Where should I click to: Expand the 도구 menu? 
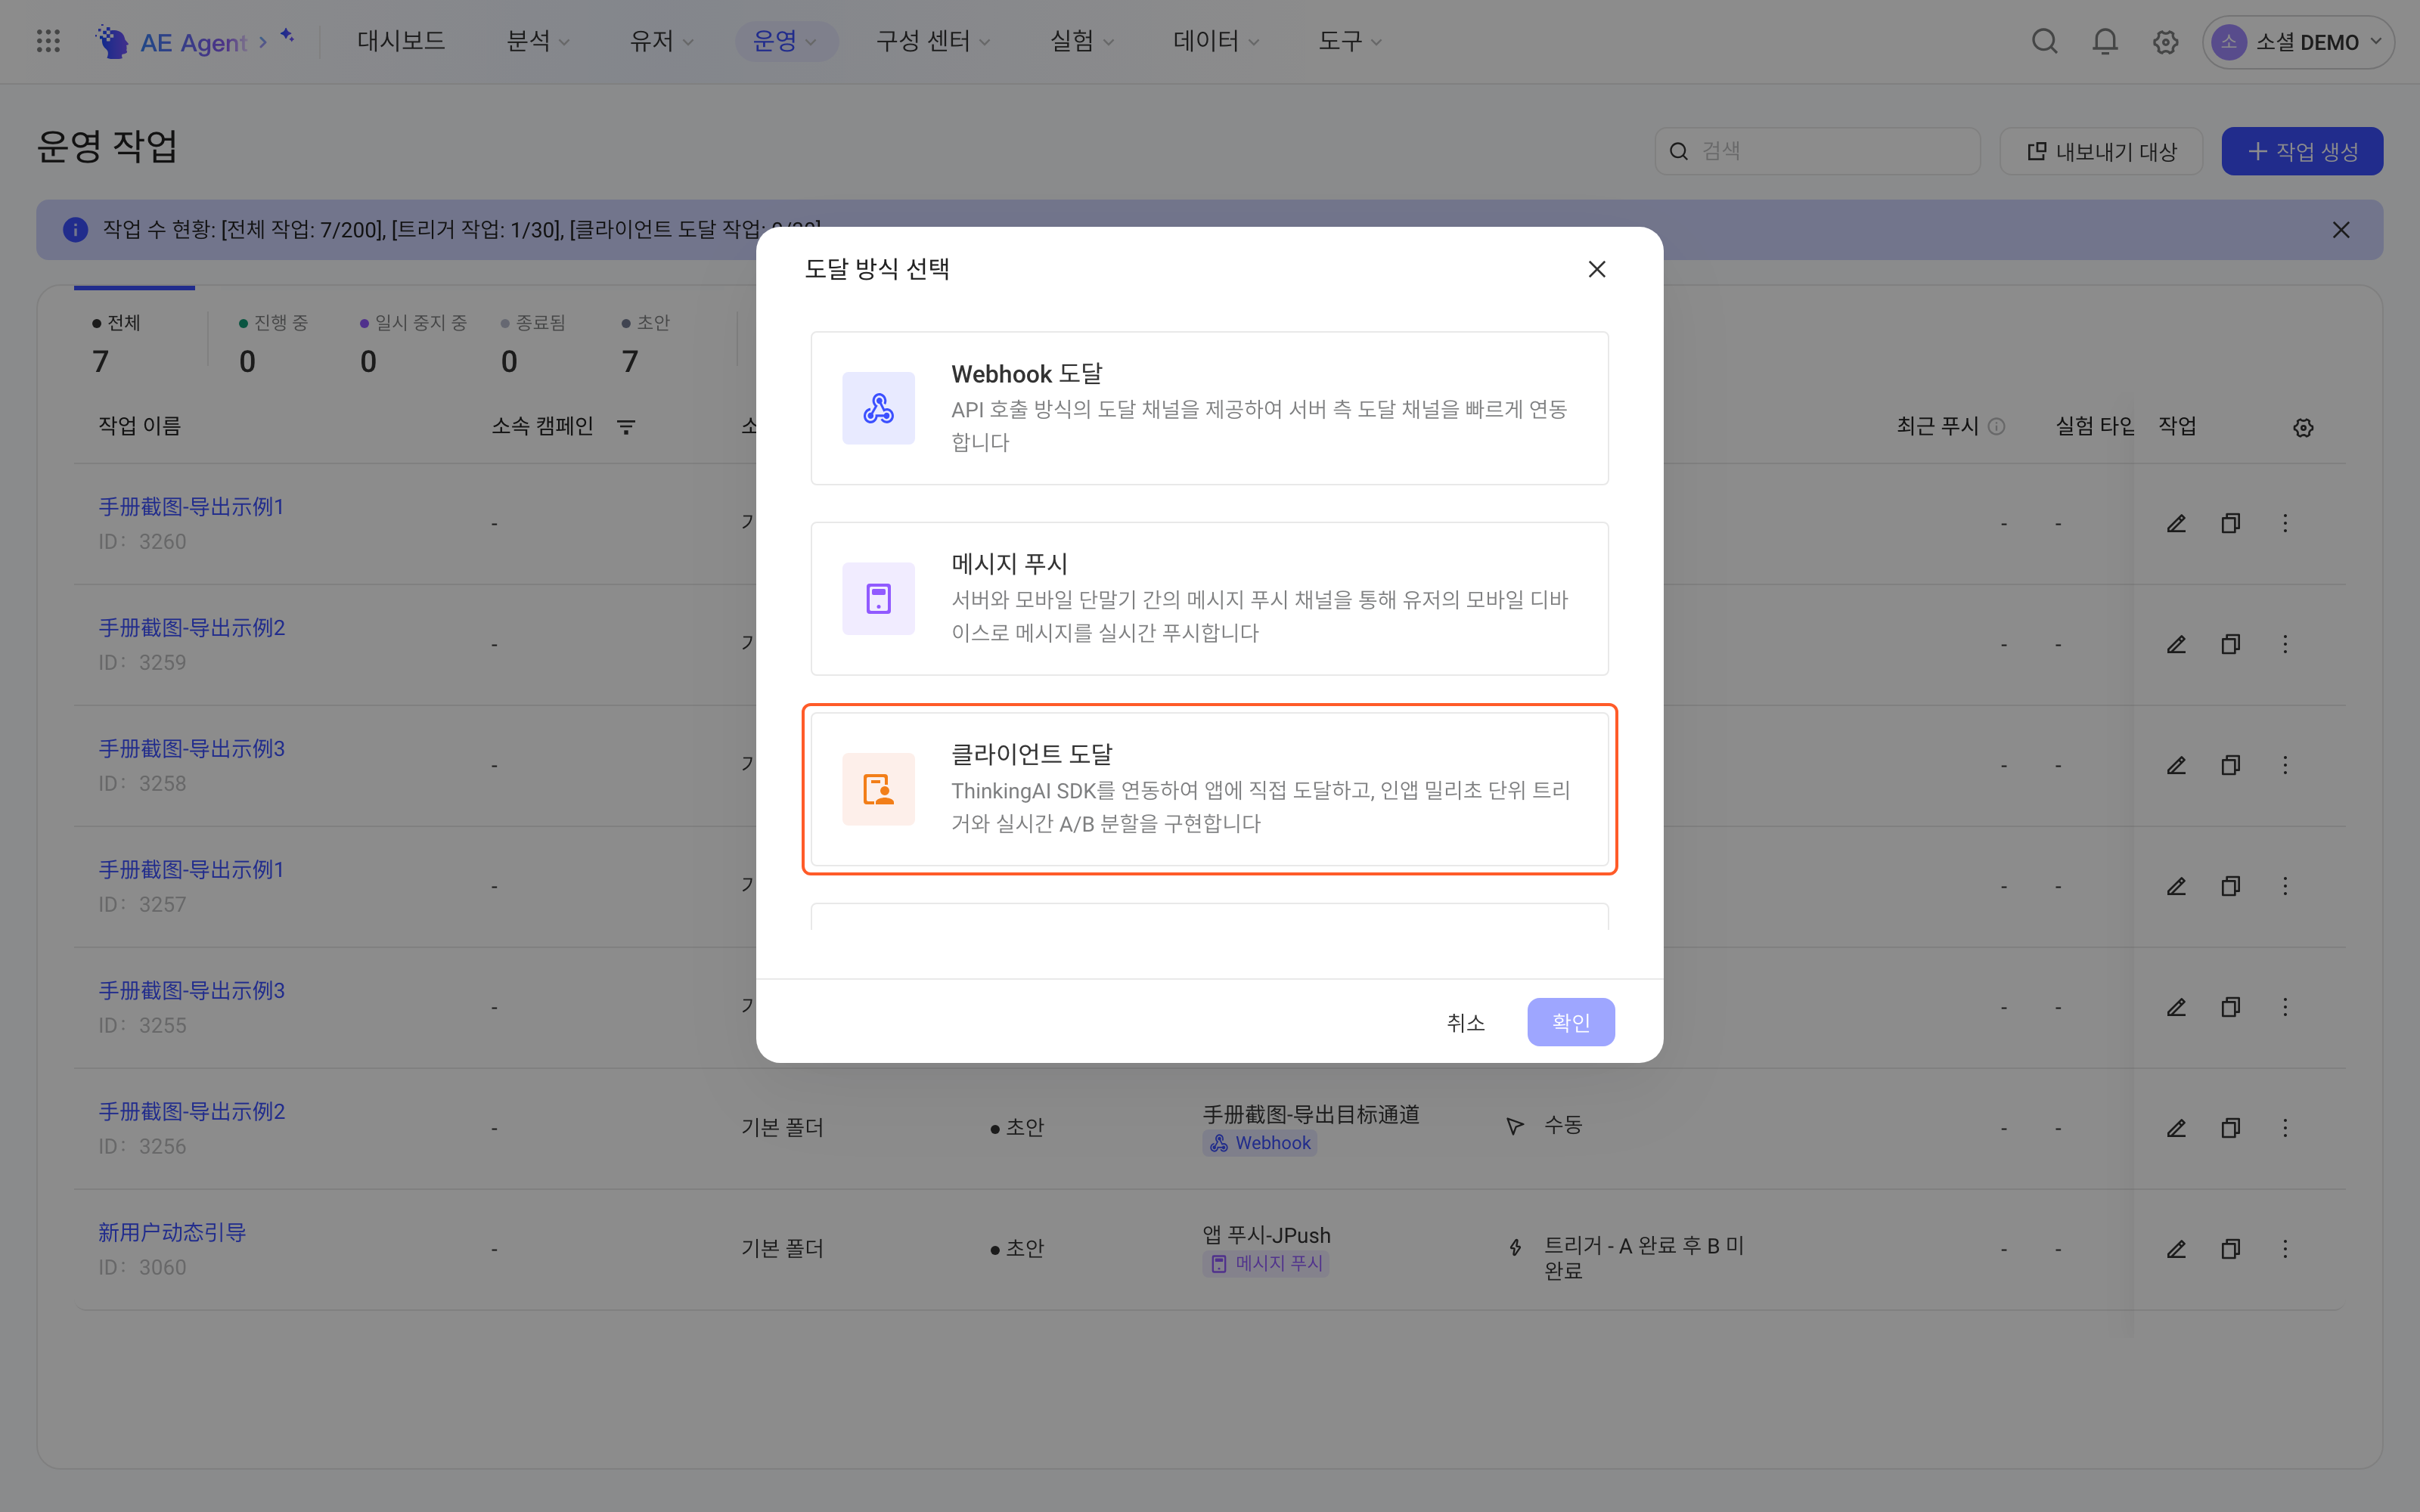[x=1349, y=41]
